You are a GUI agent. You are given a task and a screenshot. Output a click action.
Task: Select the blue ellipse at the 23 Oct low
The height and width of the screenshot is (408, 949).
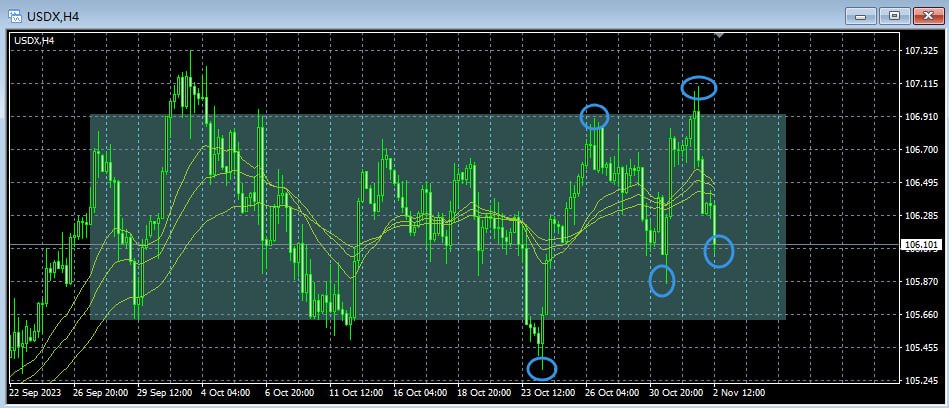[541, 369]
